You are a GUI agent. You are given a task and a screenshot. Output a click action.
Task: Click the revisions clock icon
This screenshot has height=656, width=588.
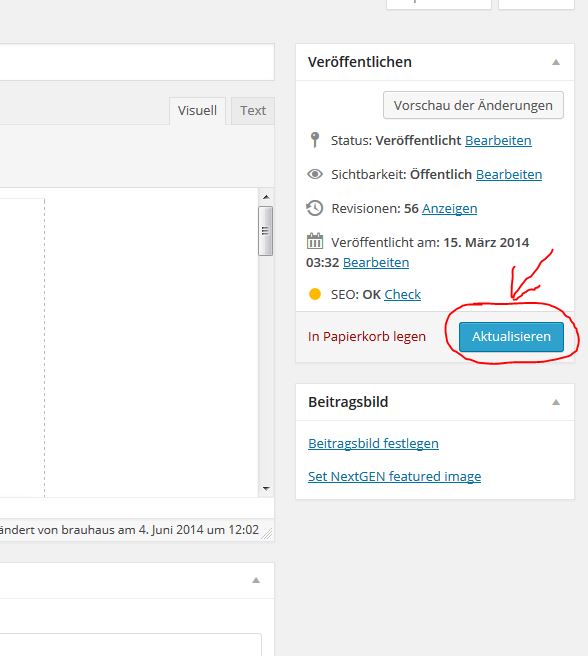314,208
